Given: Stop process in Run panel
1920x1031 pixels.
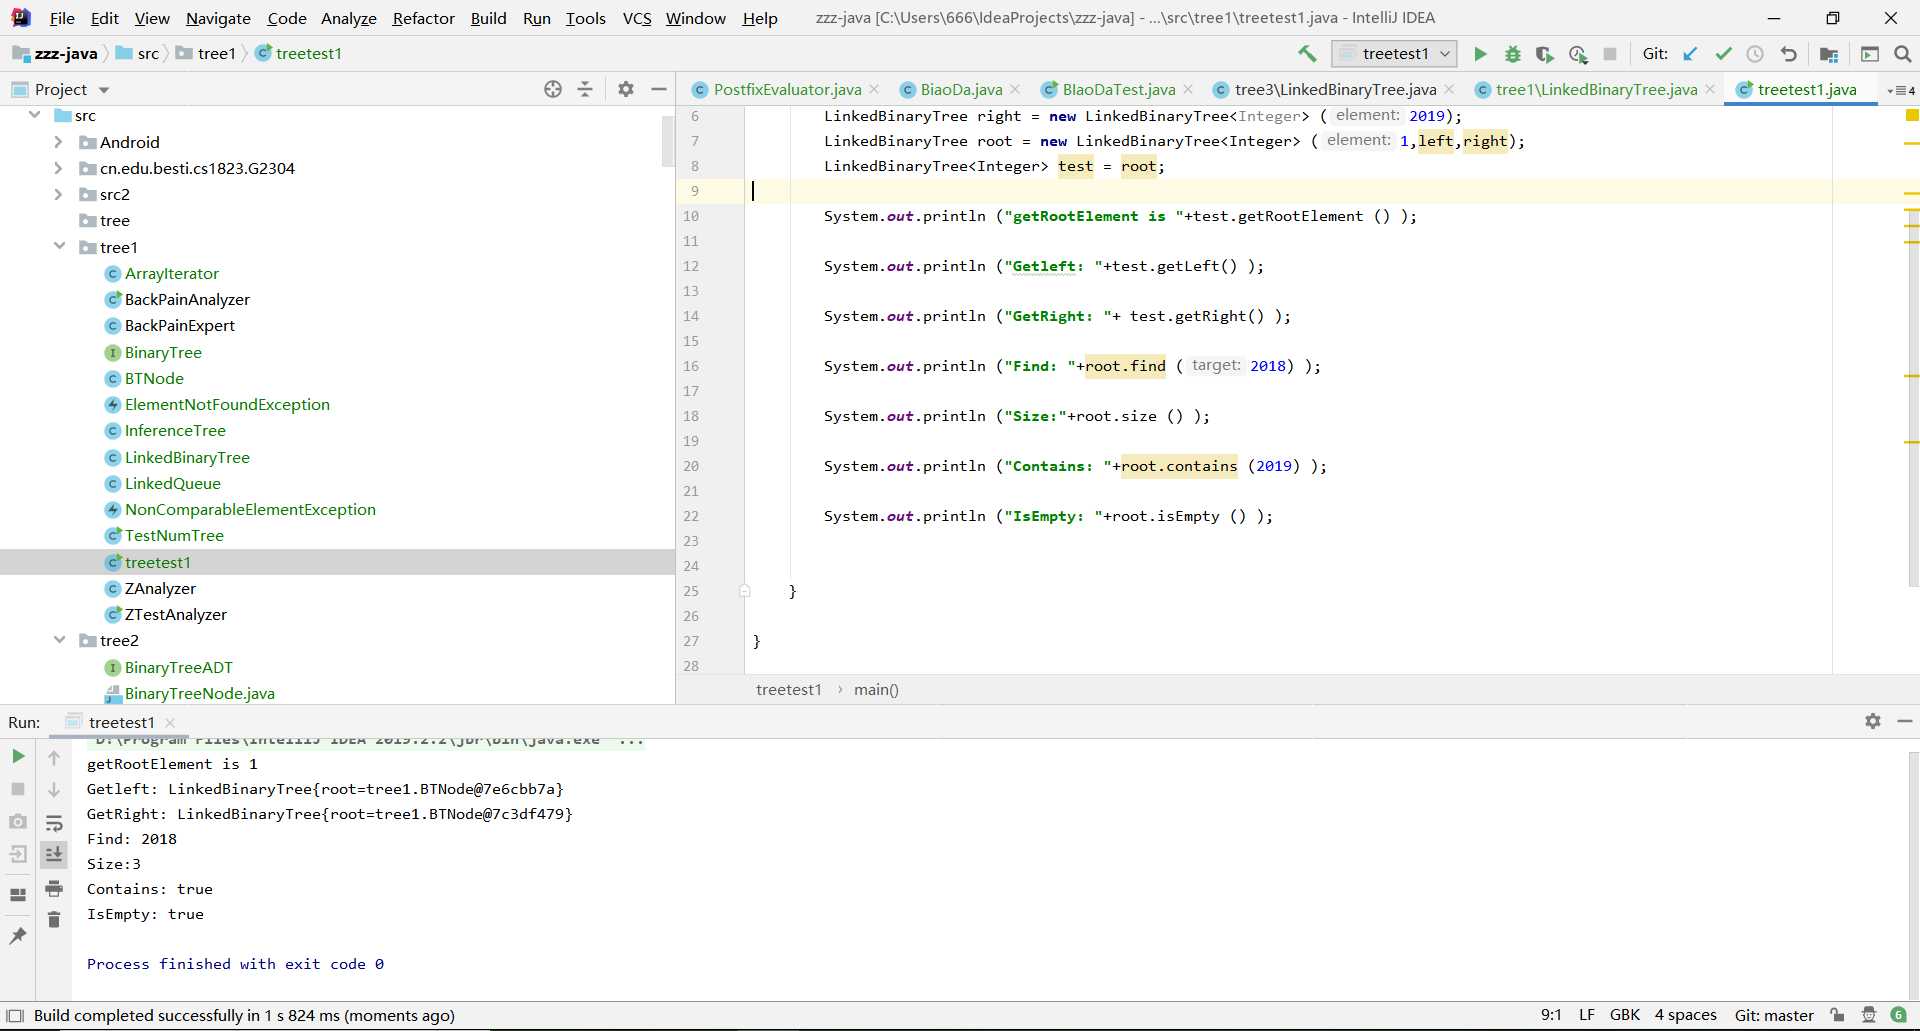Looking at the screenshot, I should tap(18, 789).
